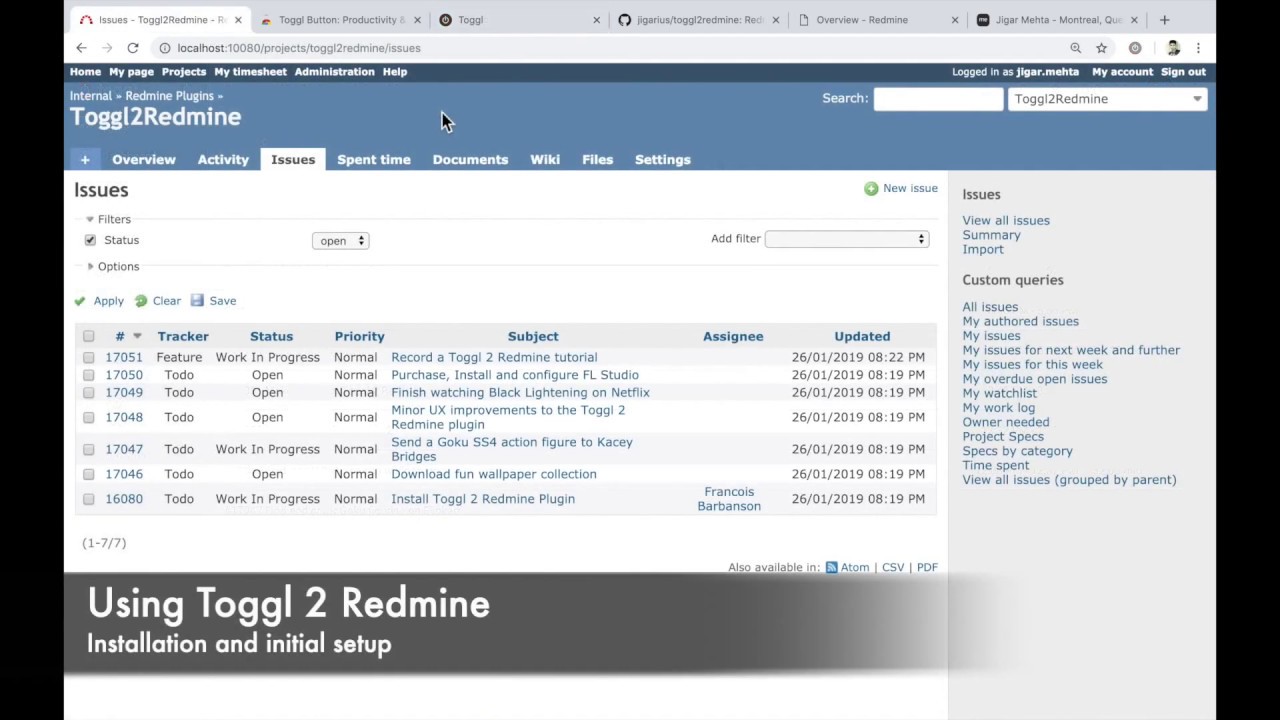Open a new browser tab with plus
This screenshot has width=1280, height=720.
[x=1164, y=20]
